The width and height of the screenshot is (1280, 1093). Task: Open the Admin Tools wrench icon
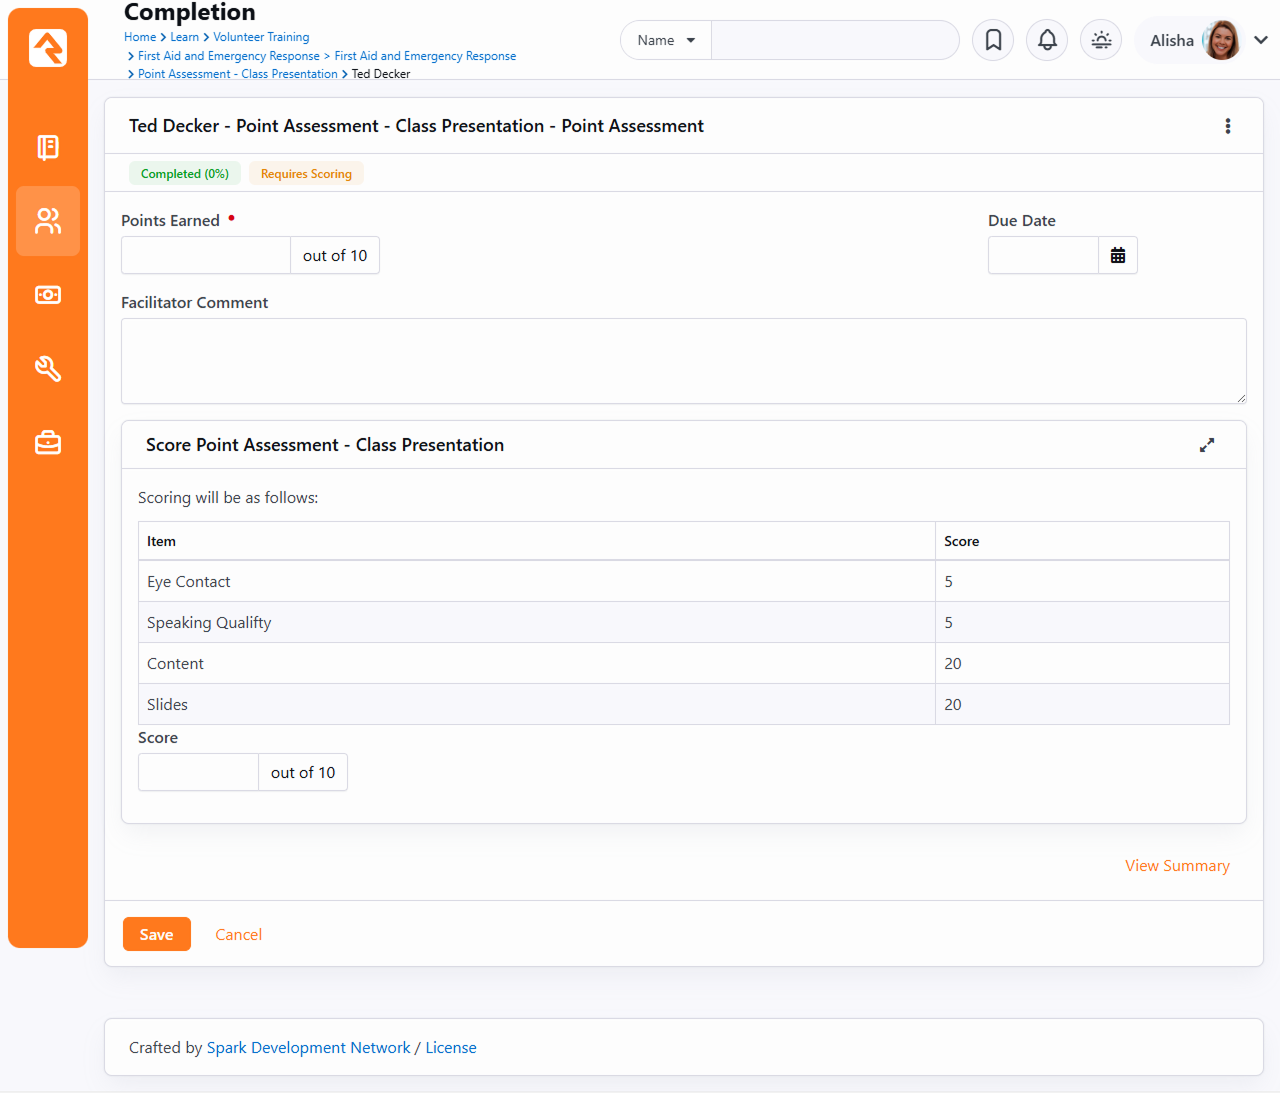48,369
